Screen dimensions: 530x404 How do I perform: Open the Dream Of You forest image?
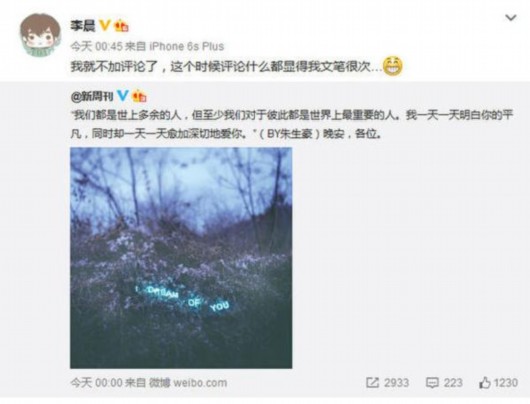point(181,258)
